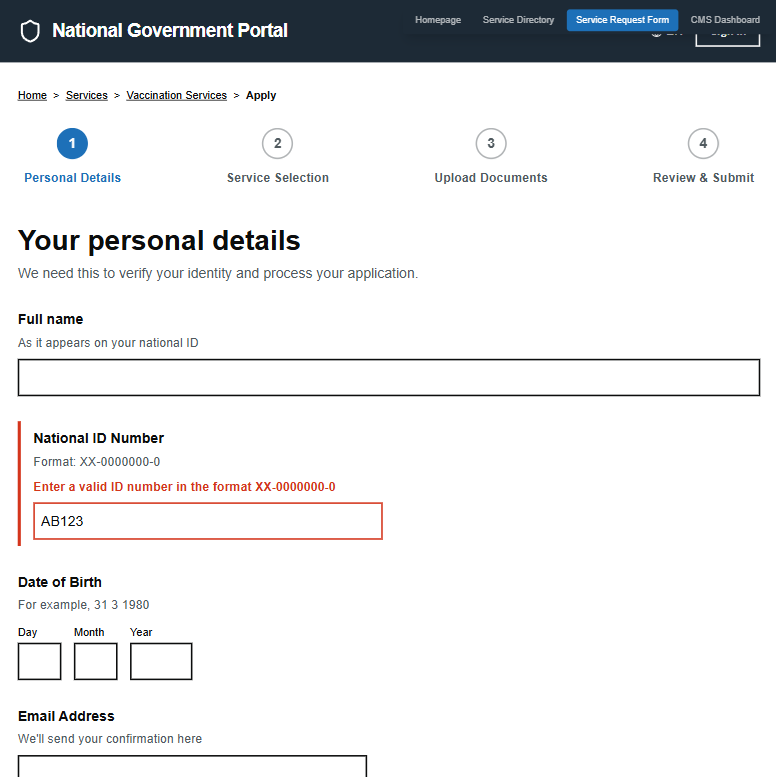Go to step 3 Upload Documents circle

click(x=490, y=144)
